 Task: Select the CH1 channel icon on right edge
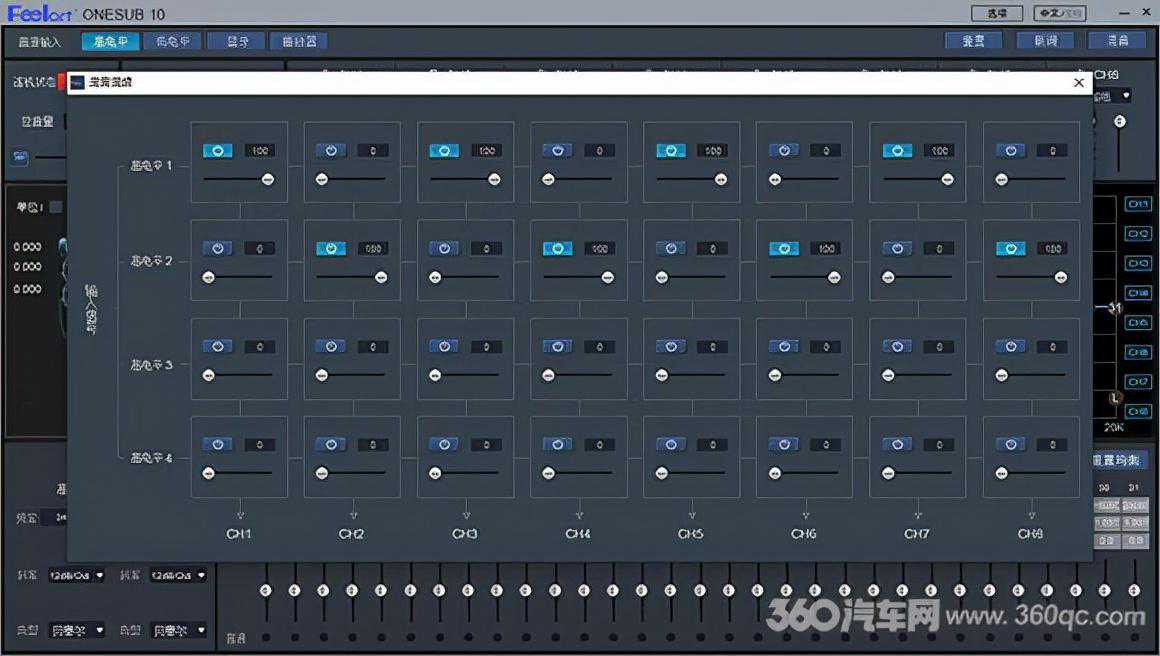pyautogui.click(x=1138, y=204)
